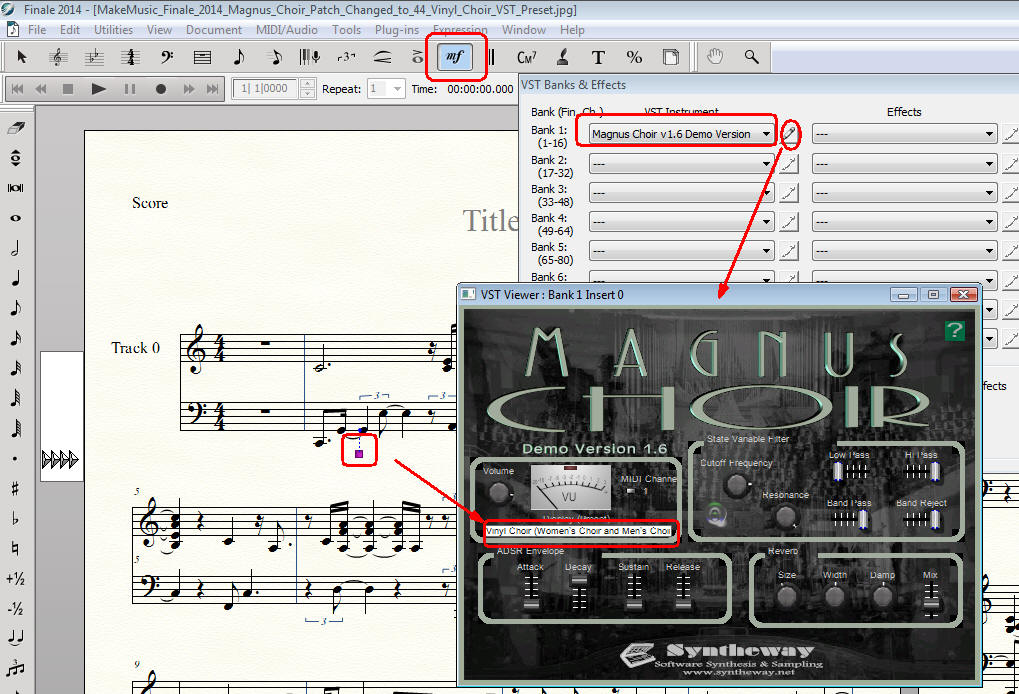The image size is (1019, 694).
Task: Stop playback
Action: tap(68, 88)
